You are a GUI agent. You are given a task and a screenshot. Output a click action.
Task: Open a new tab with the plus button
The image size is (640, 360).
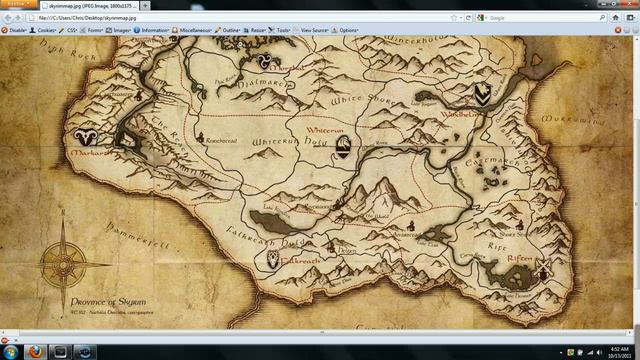tap(145, 6)
